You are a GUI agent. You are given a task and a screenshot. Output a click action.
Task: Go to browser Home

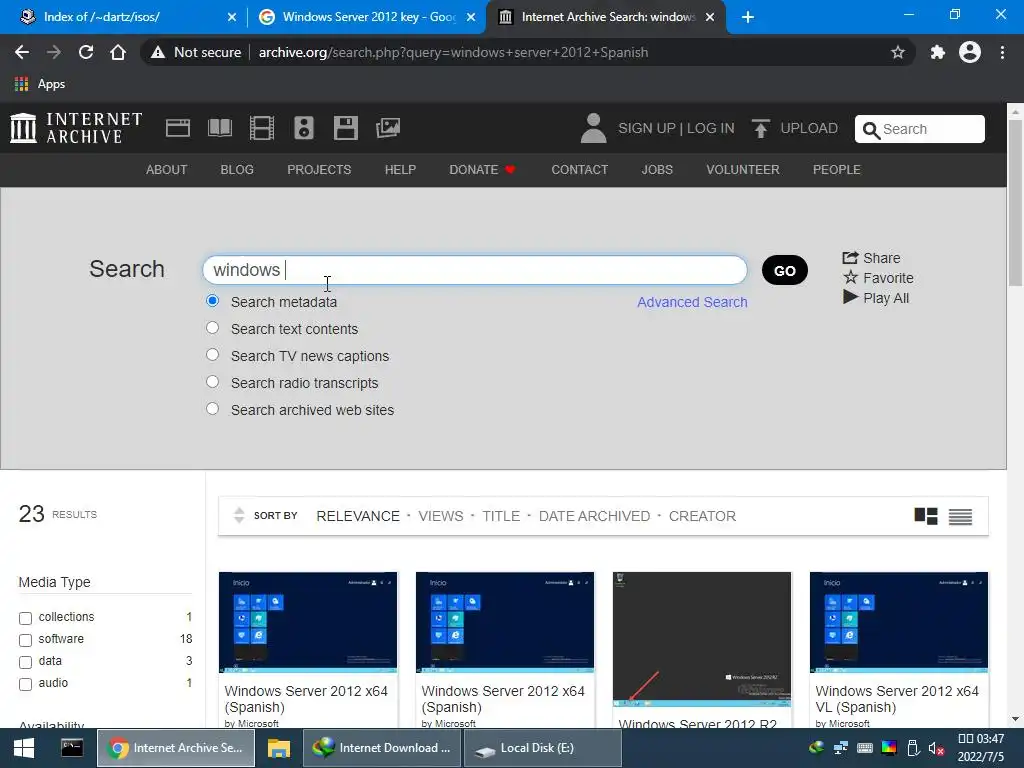pos(118,52)
